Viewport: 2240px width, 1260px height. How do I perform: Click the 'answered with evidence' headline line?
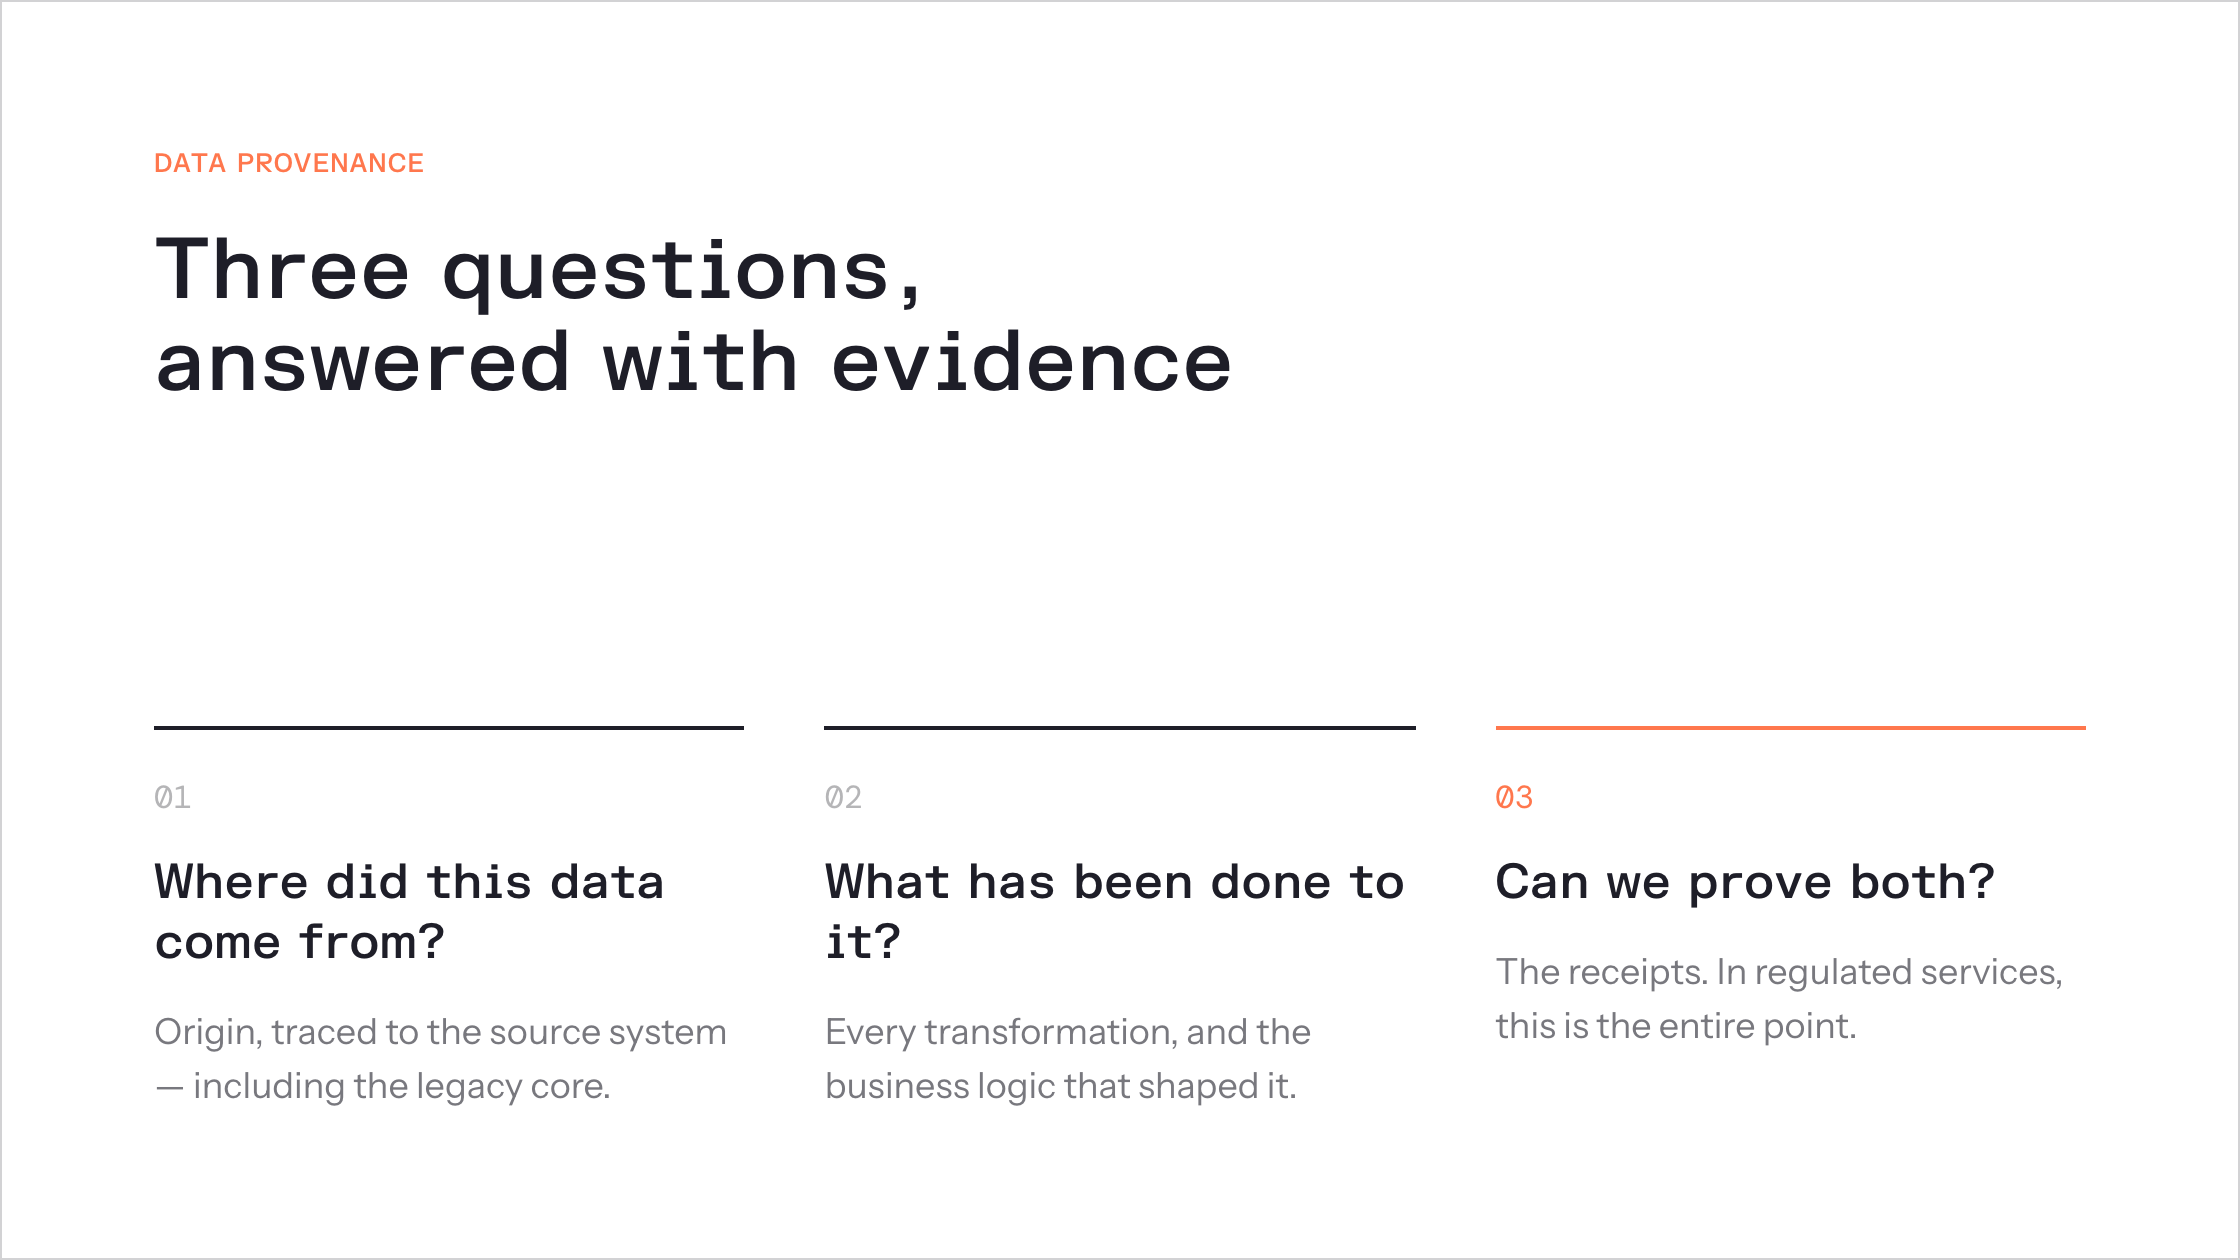click(694, 362)
